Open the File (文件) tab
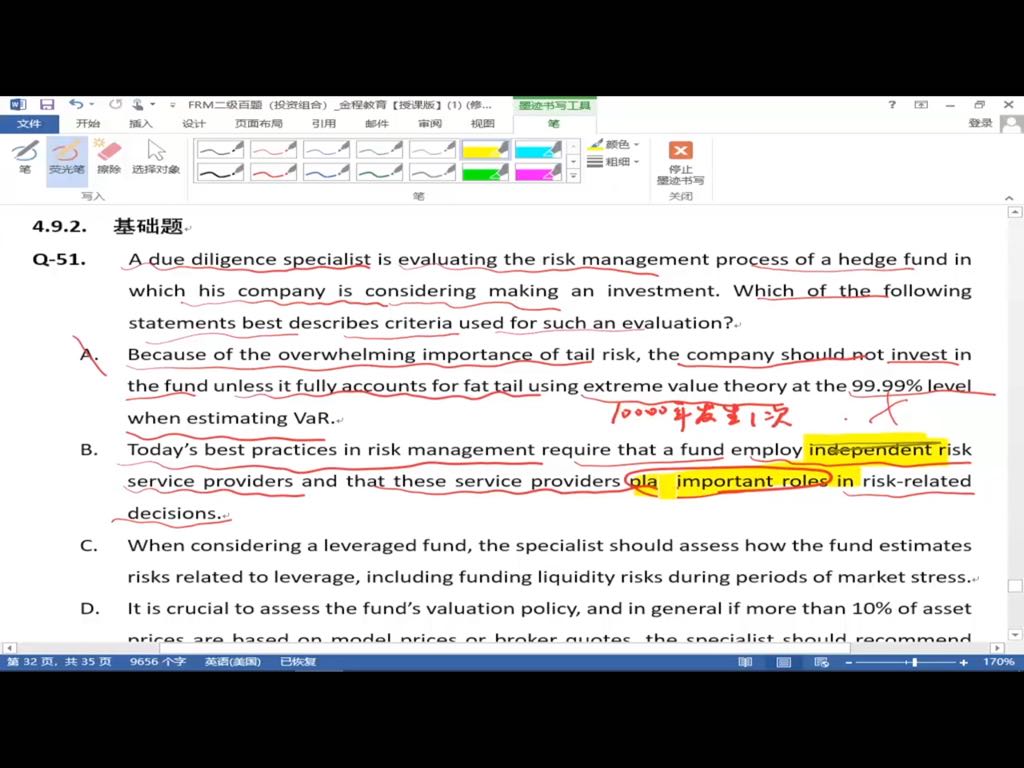1024x768 pixels. pyautogui.click(x=29, y=123)
